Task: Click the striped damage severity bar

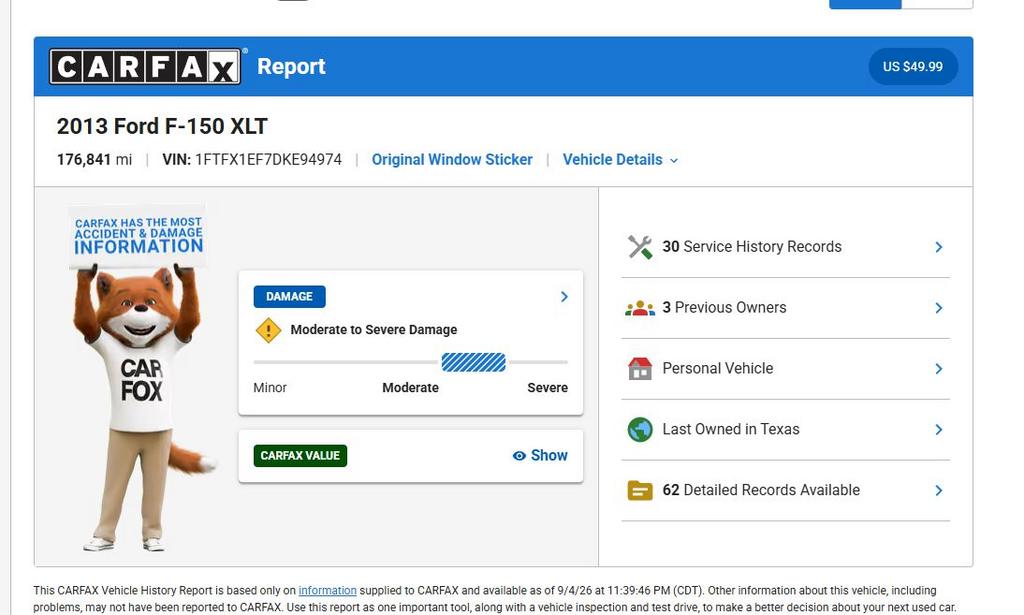Action: 473,362
